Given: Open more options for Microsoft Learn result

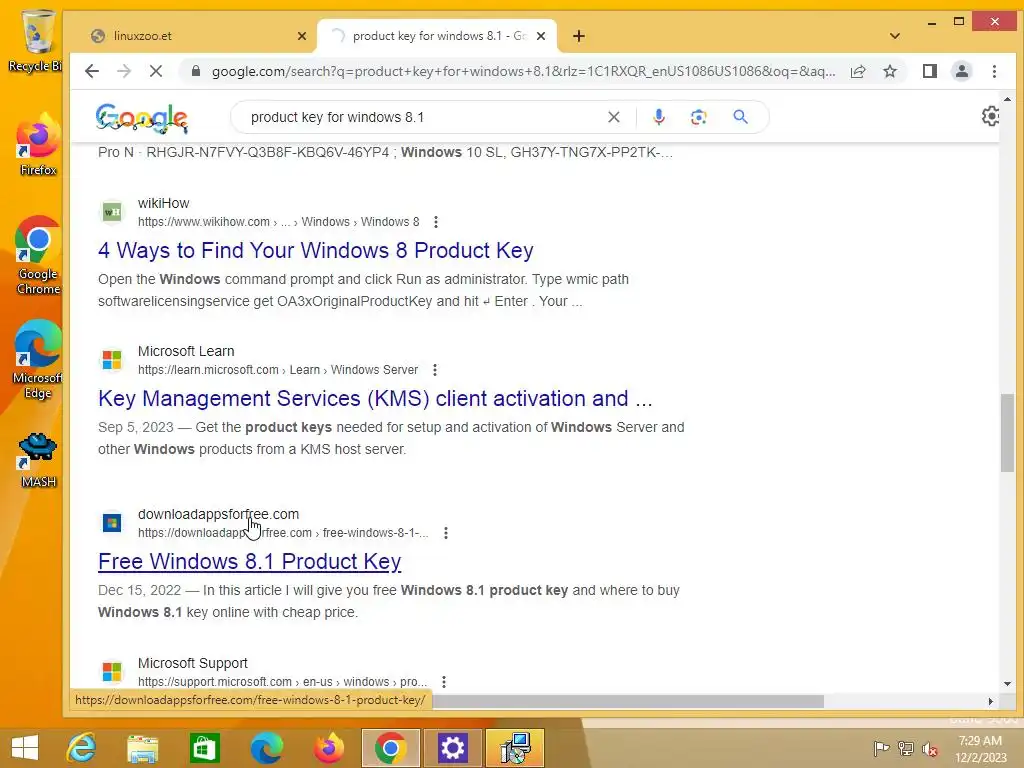Looking at the screenshot, I should click(435, 370).
